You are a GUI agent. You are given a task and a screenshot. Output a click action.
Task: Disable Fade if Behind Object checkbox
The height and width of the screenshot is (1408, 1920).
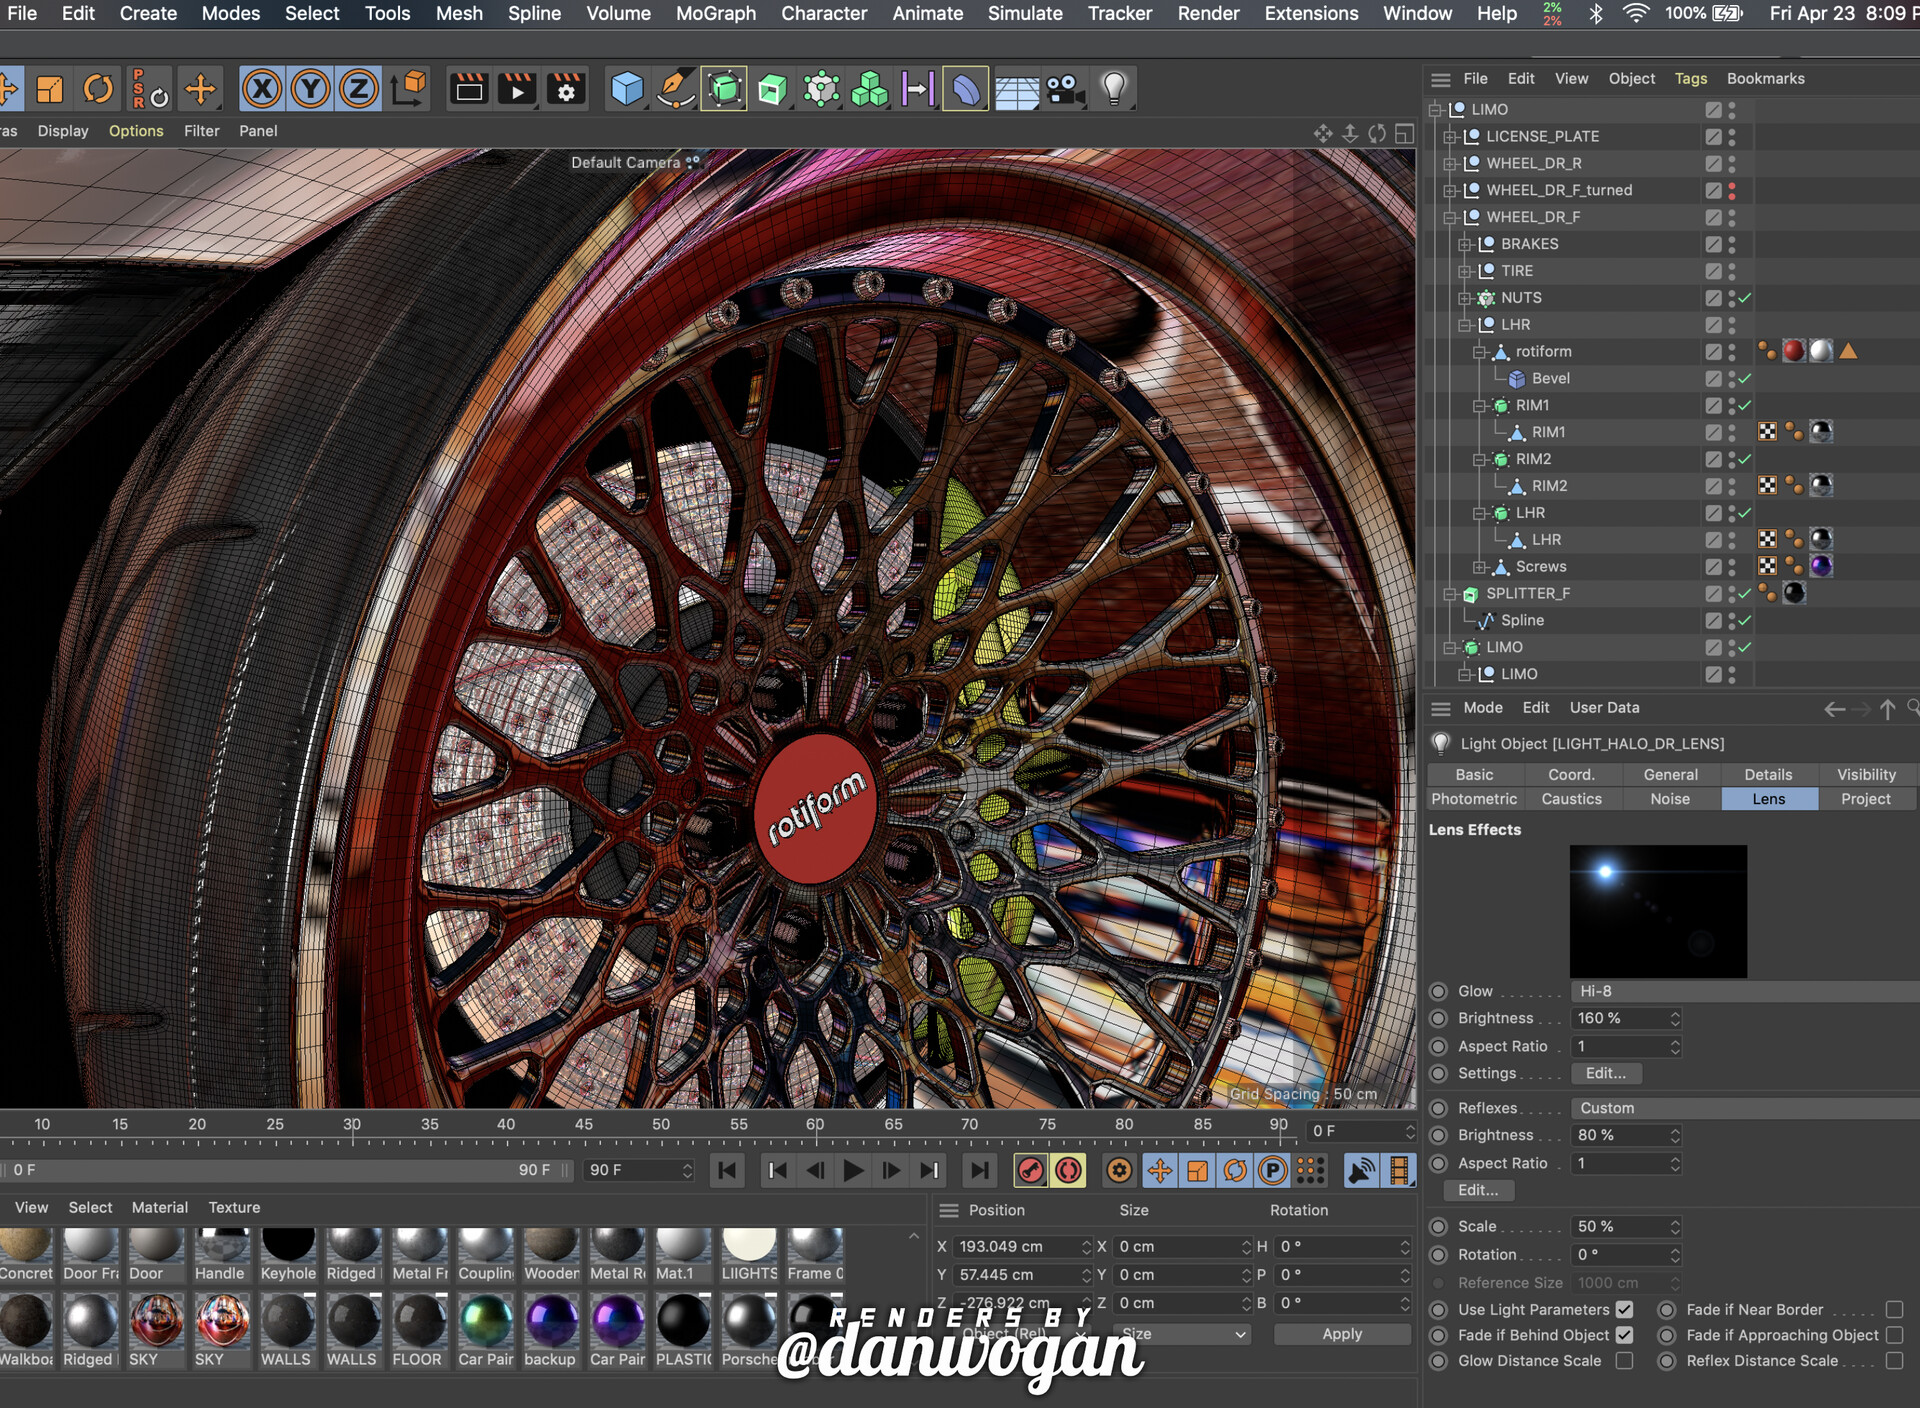[x=1624, y=1335]
